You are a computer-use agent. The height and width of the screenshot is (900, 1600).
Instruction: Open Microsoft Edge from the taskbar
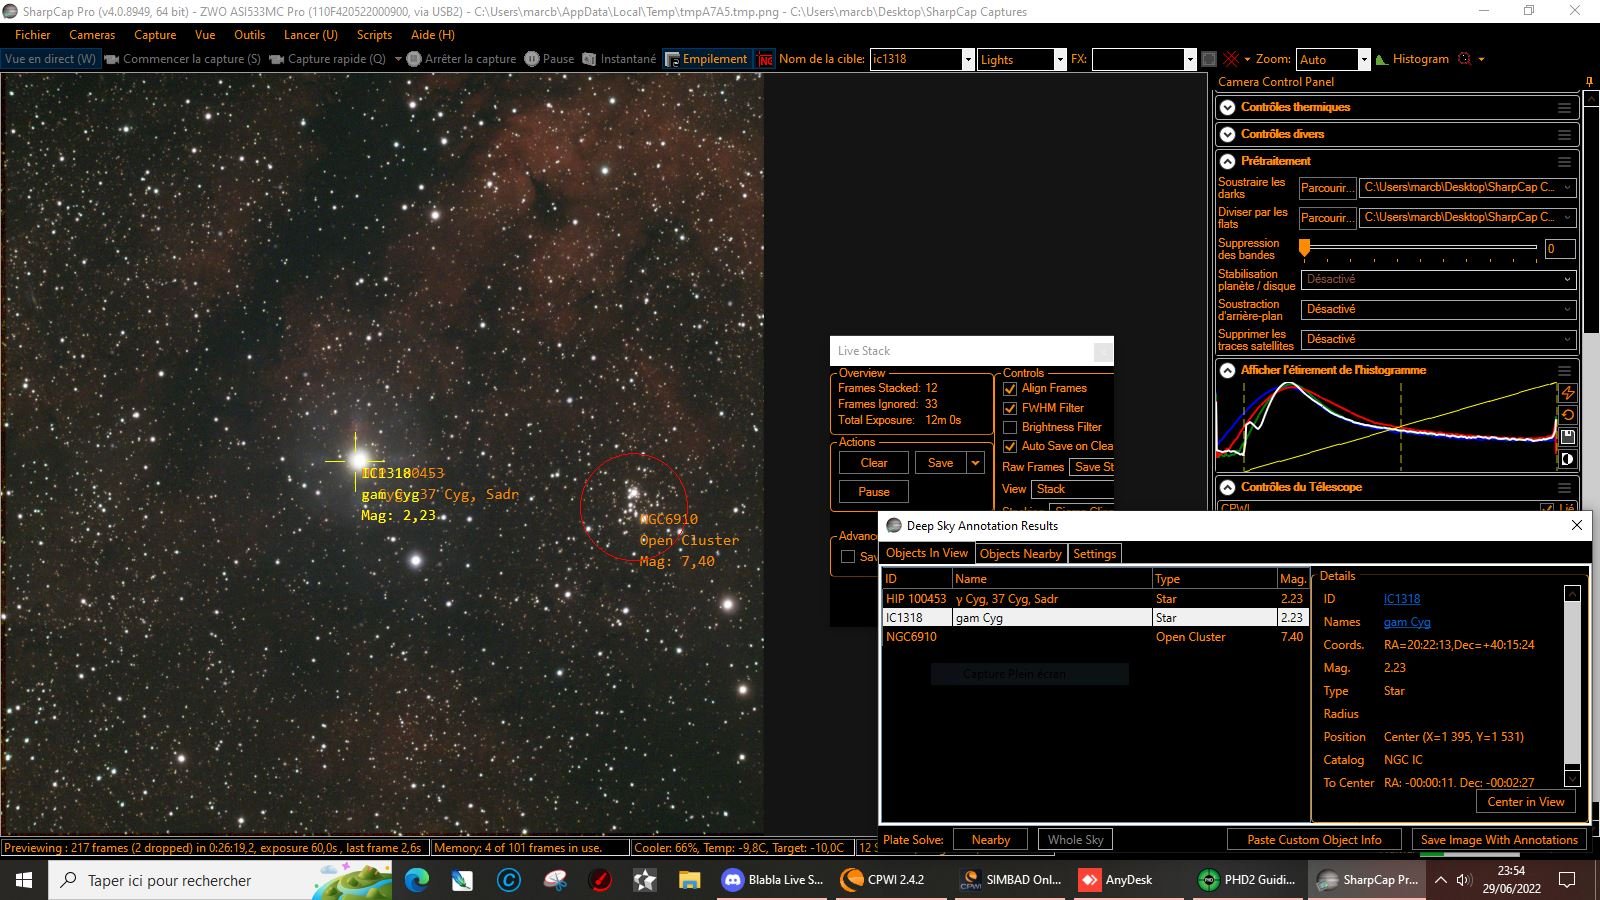click(x=416, y=880)
